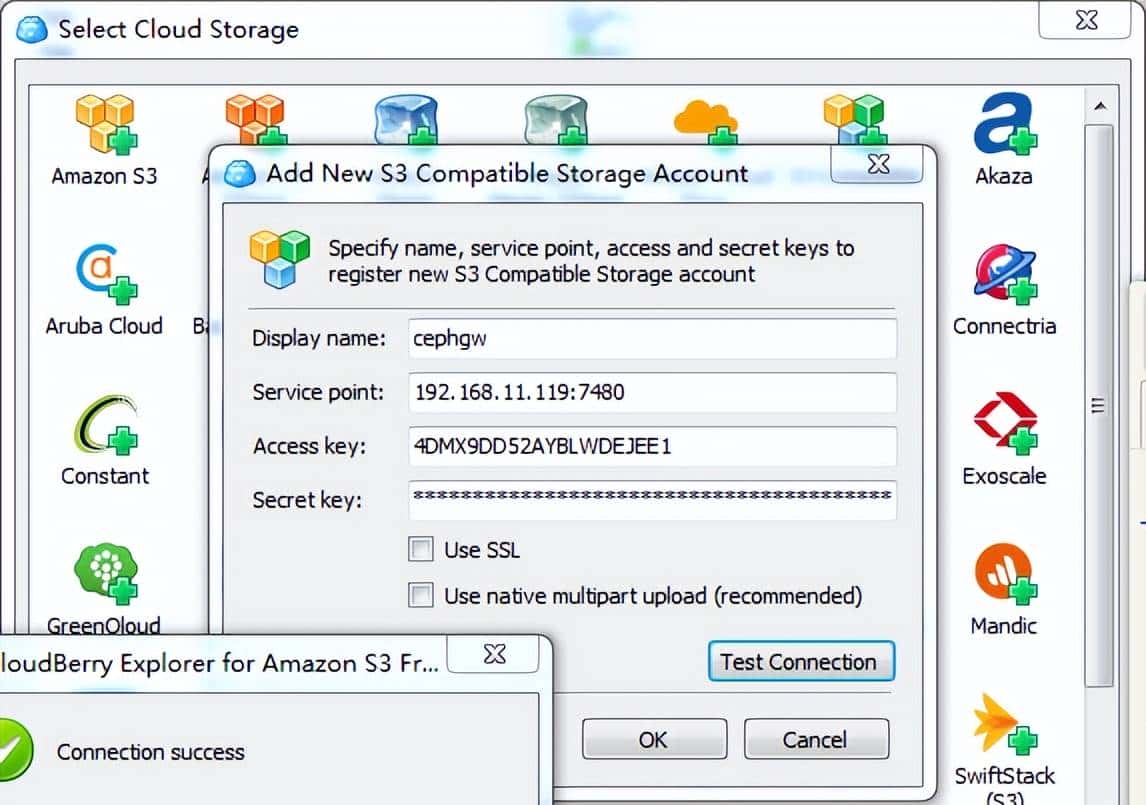Viewport: 1146px width, 805px height.
Task: Select the GreenQloud provider icon
Action: pyautogui.click(x=104, y=570)
